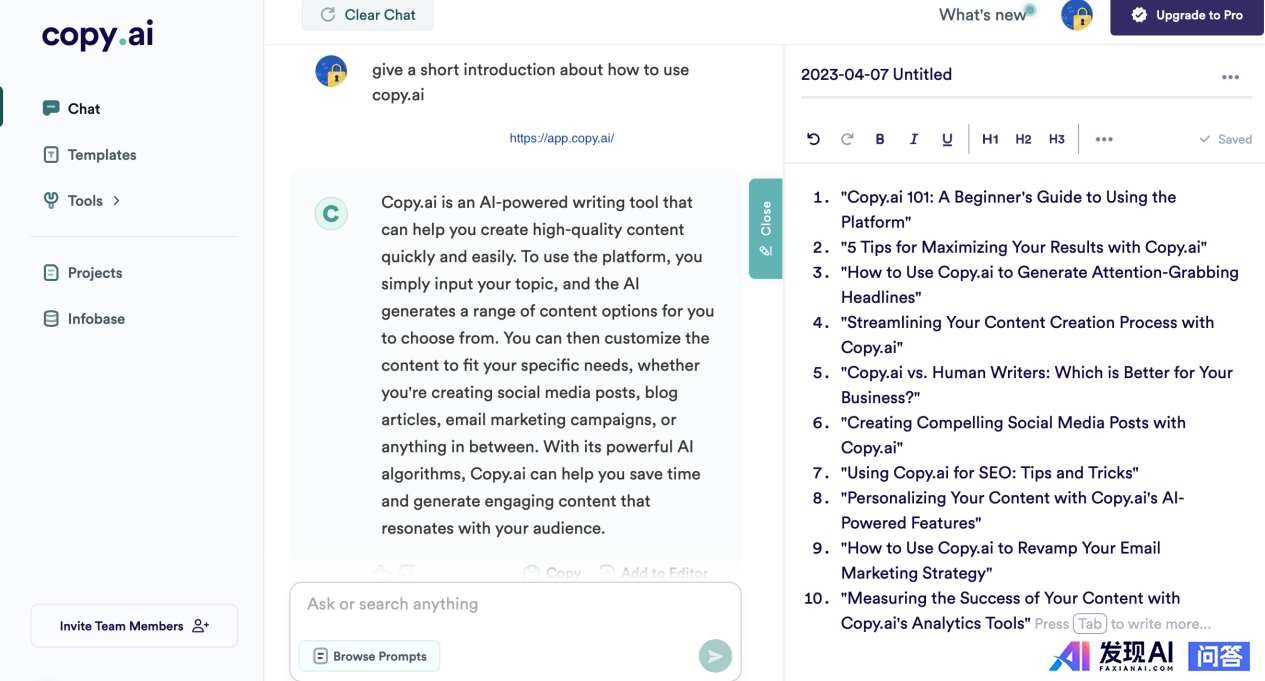The image size is (1265, 681).
Task: Click "Measuring the Success of Your Content" item
Action: click(1011, 610)
